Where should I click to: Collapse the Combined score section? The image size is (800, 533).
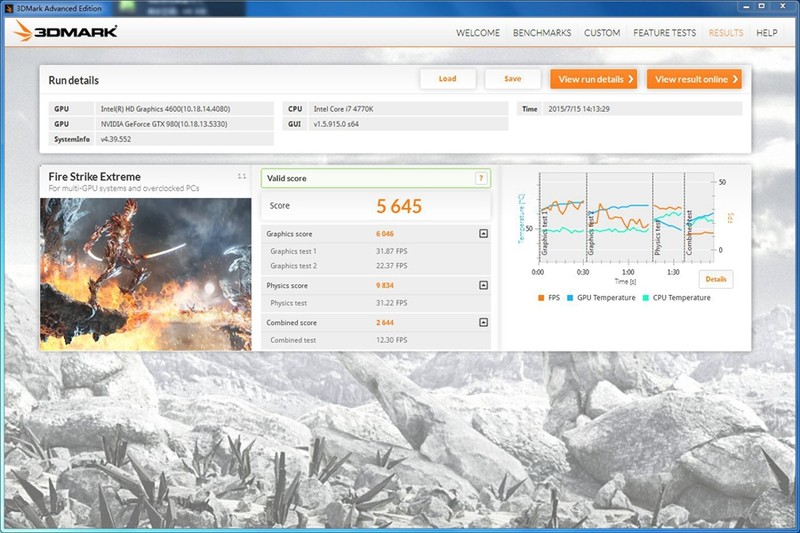[x=483, y=322]
